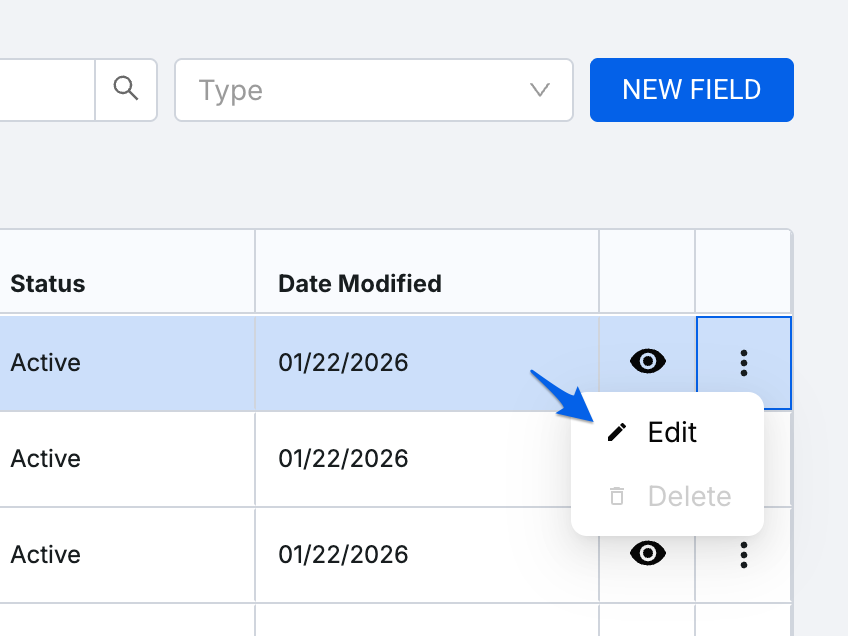848x636 pixels.
Task: Sort by the Date Modified column header
Action: [x=359, y=283]
